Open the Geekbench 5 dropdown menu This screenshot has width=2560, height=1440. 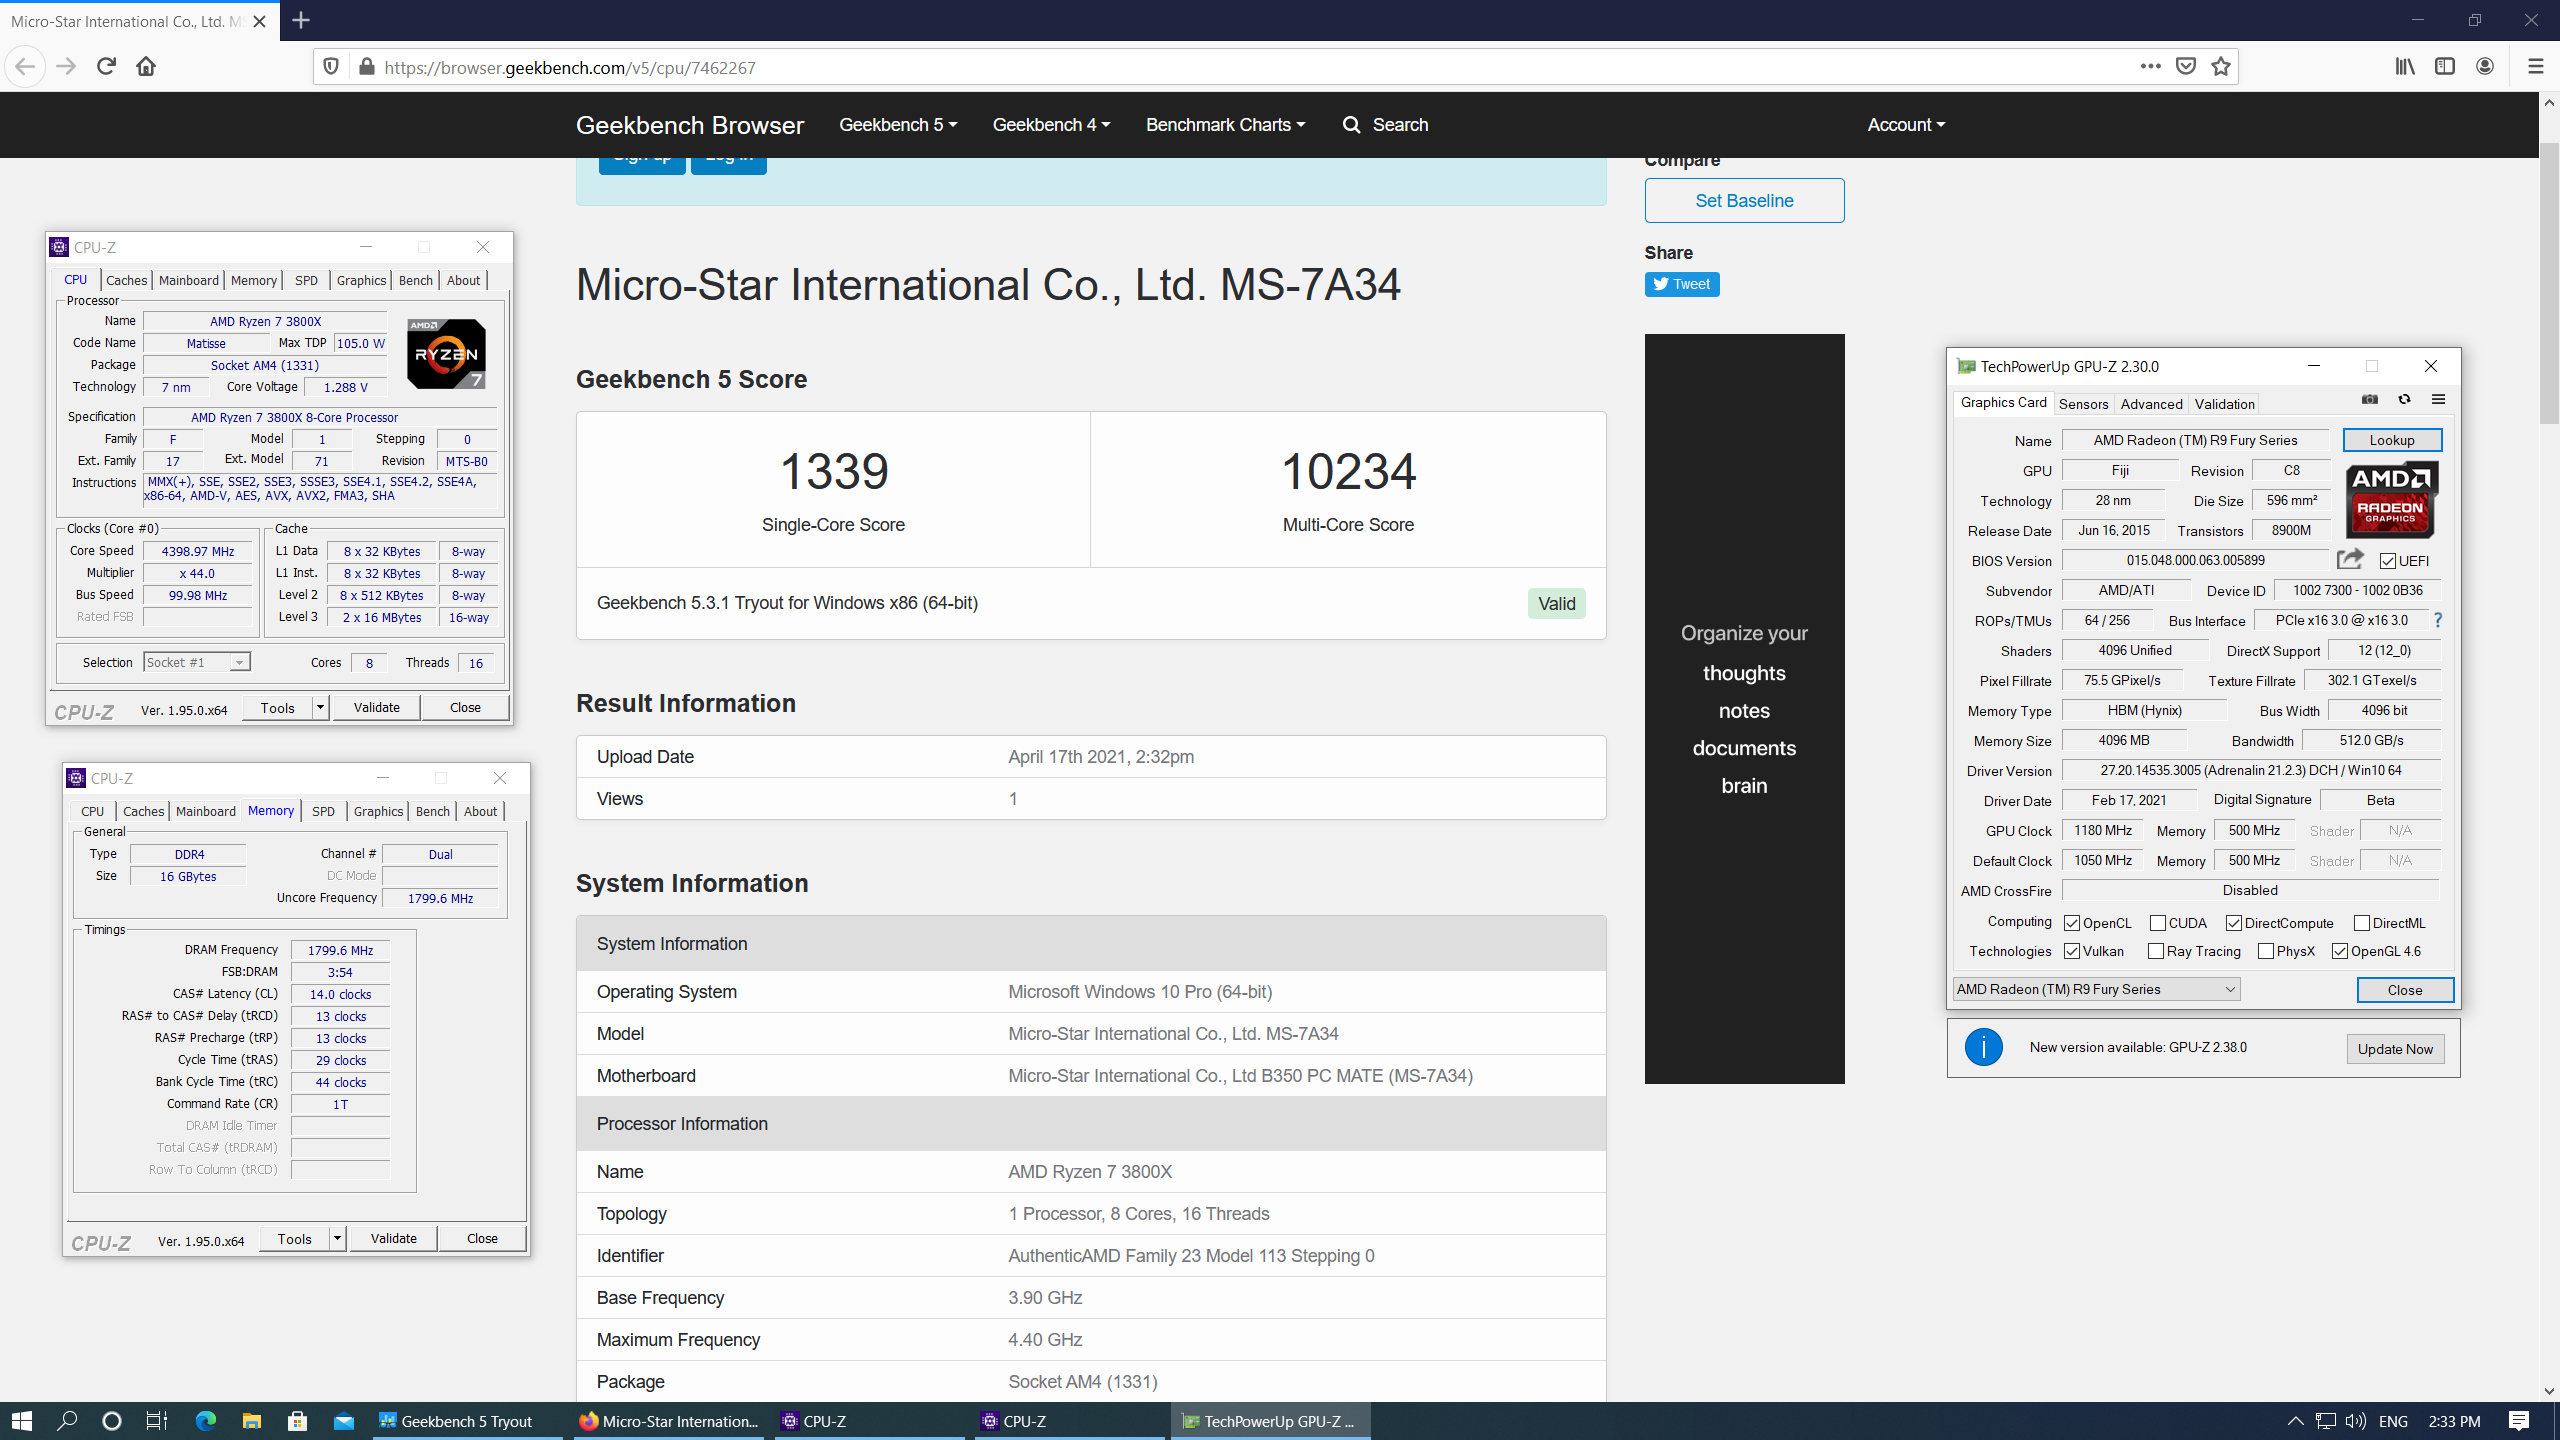click(x=898, y=125)
